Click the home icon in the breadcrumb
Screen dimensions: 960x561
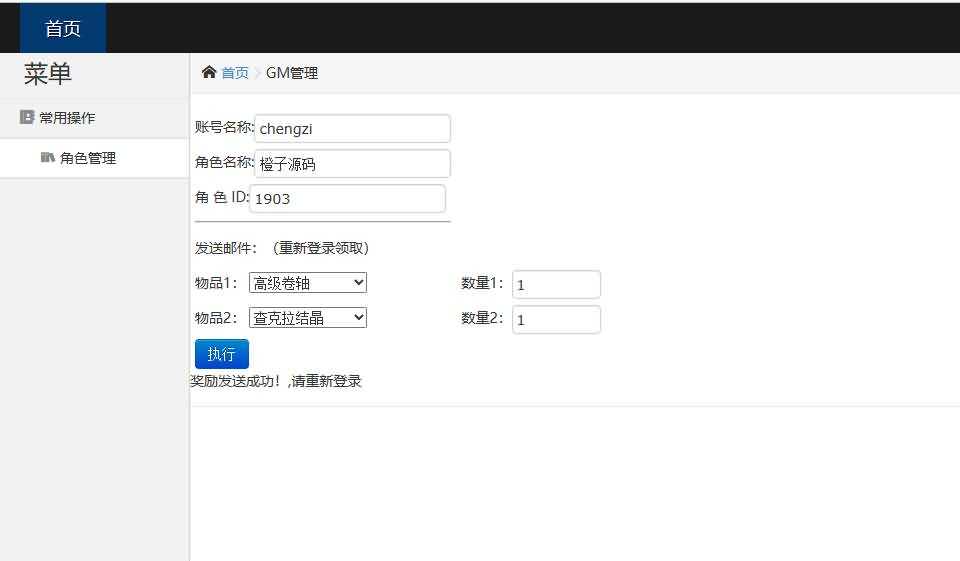point(209,72)
